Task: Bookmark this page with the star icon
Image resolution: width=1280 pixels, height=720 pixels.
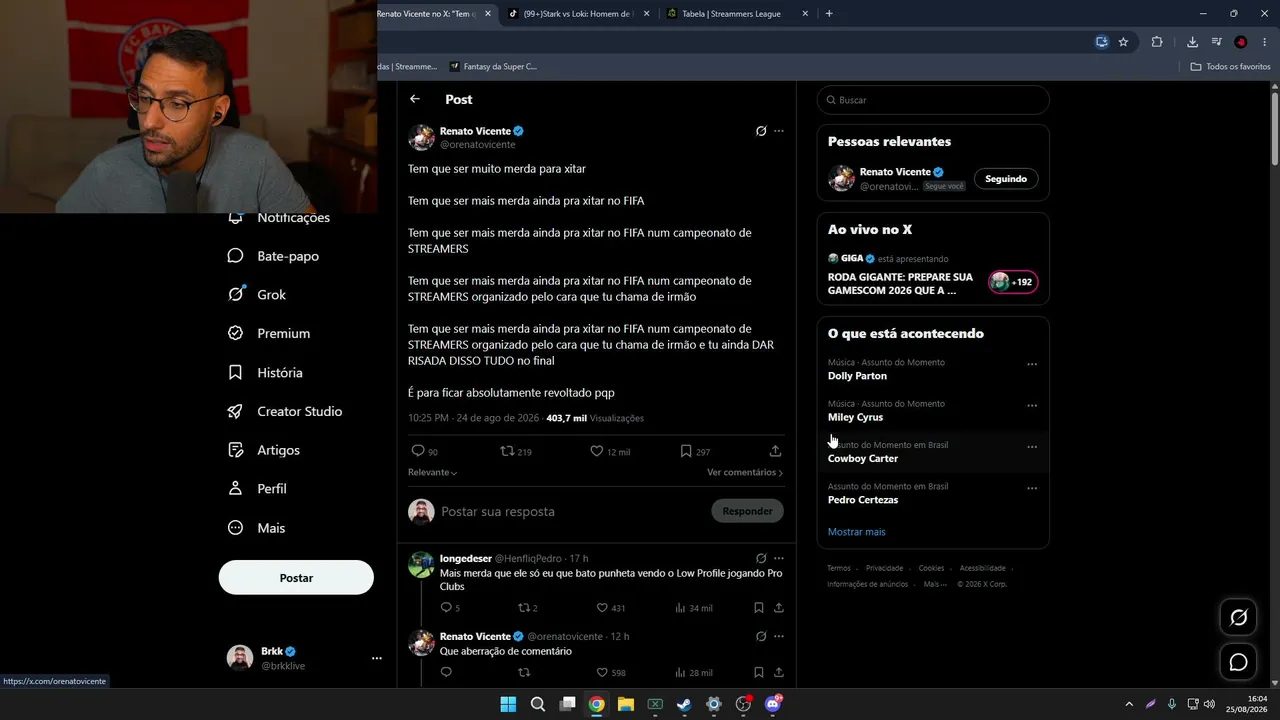Action: [x=1123, y=42]
